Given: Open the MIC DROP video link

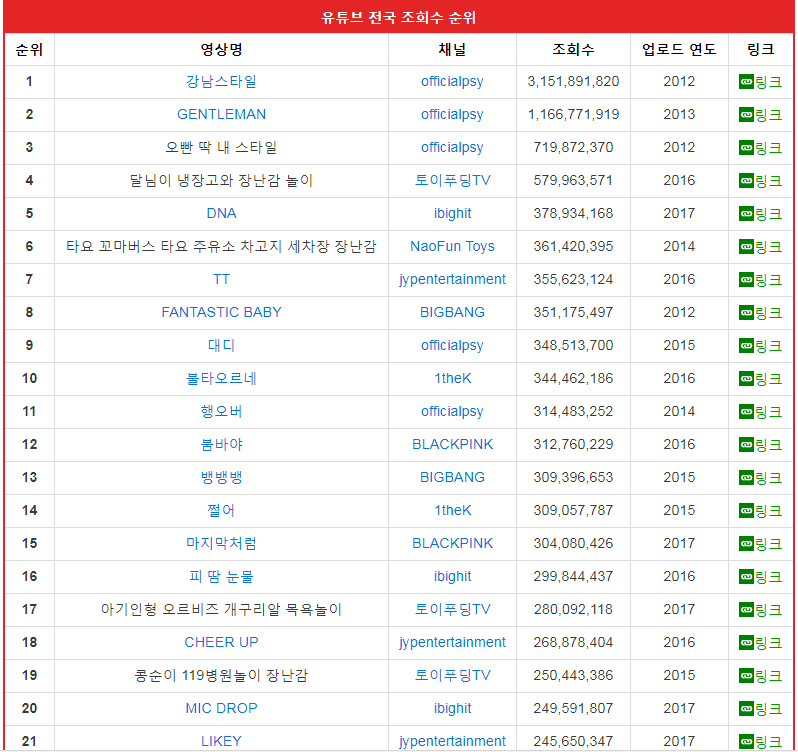Looking at the screenshot, I should (x=221, y=708).
